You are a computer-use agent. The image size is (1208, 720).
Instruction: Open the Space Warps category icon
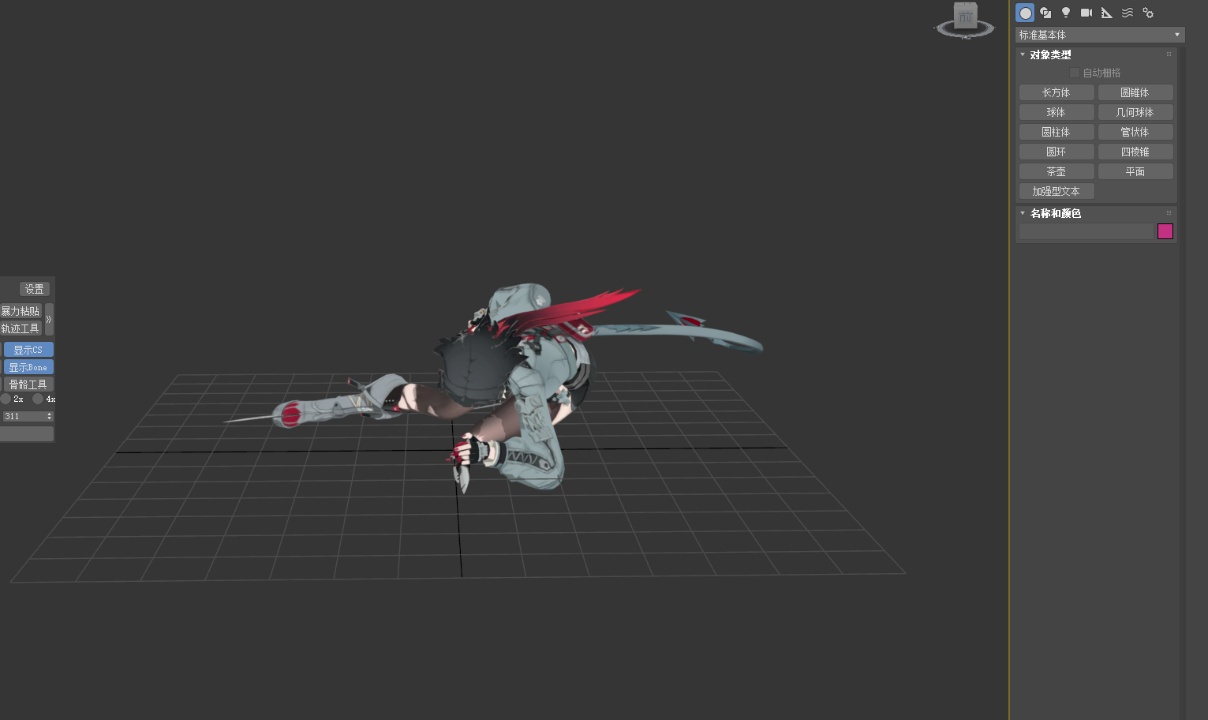tap(1127, 13)
